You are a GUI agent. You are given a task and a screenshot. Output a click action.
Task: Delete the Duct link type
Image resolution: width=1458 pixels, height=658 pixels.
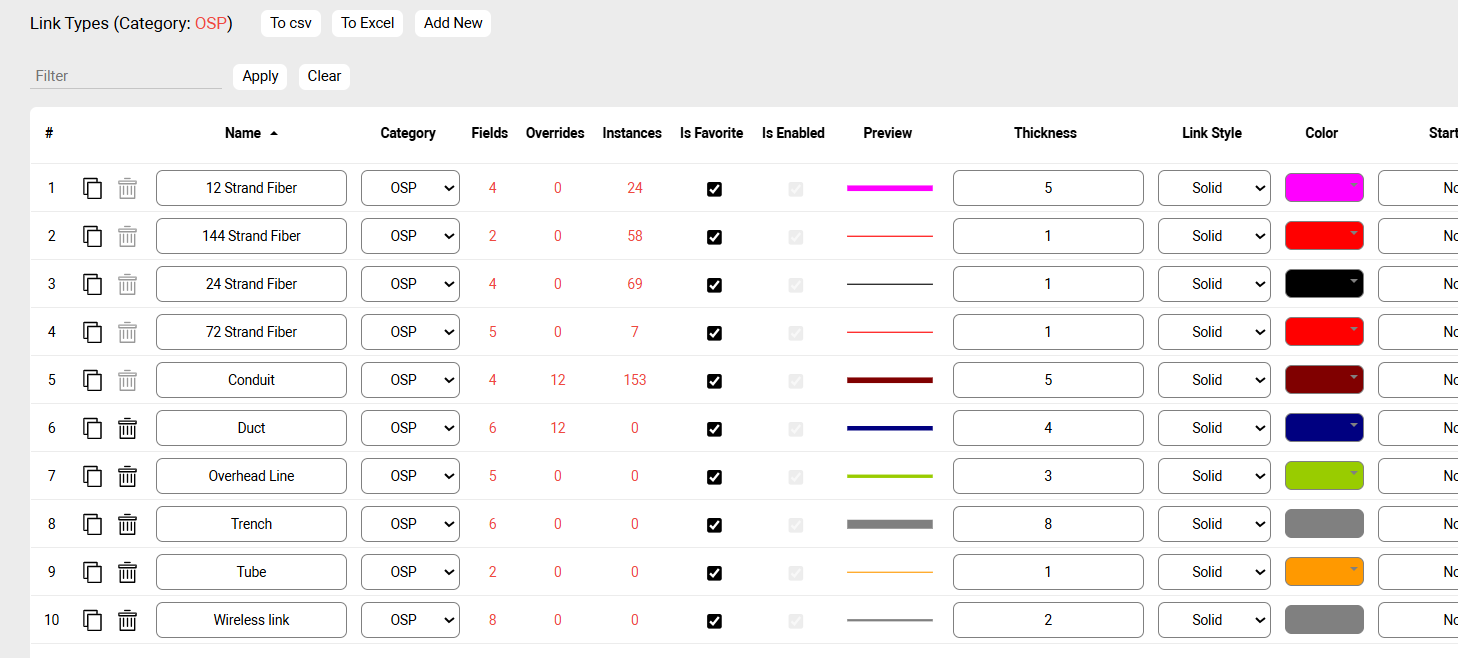[127, 428]
